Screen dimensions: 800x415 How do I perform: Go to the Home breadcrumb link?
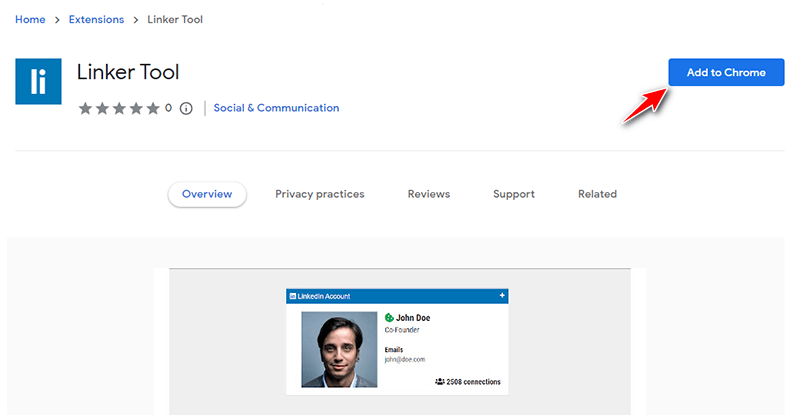click(x=30, y=19)
